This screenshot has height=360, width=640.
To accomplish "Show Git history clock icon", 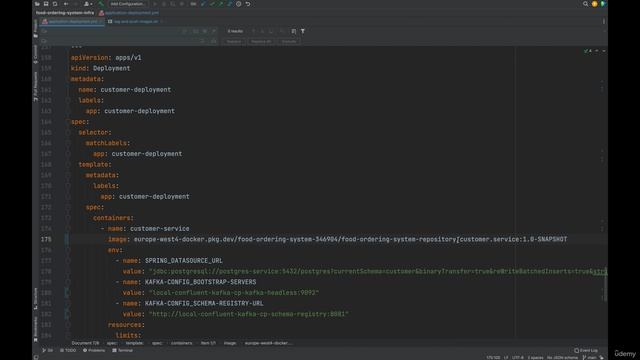I will pyautogui.click(x=239, y=4).
